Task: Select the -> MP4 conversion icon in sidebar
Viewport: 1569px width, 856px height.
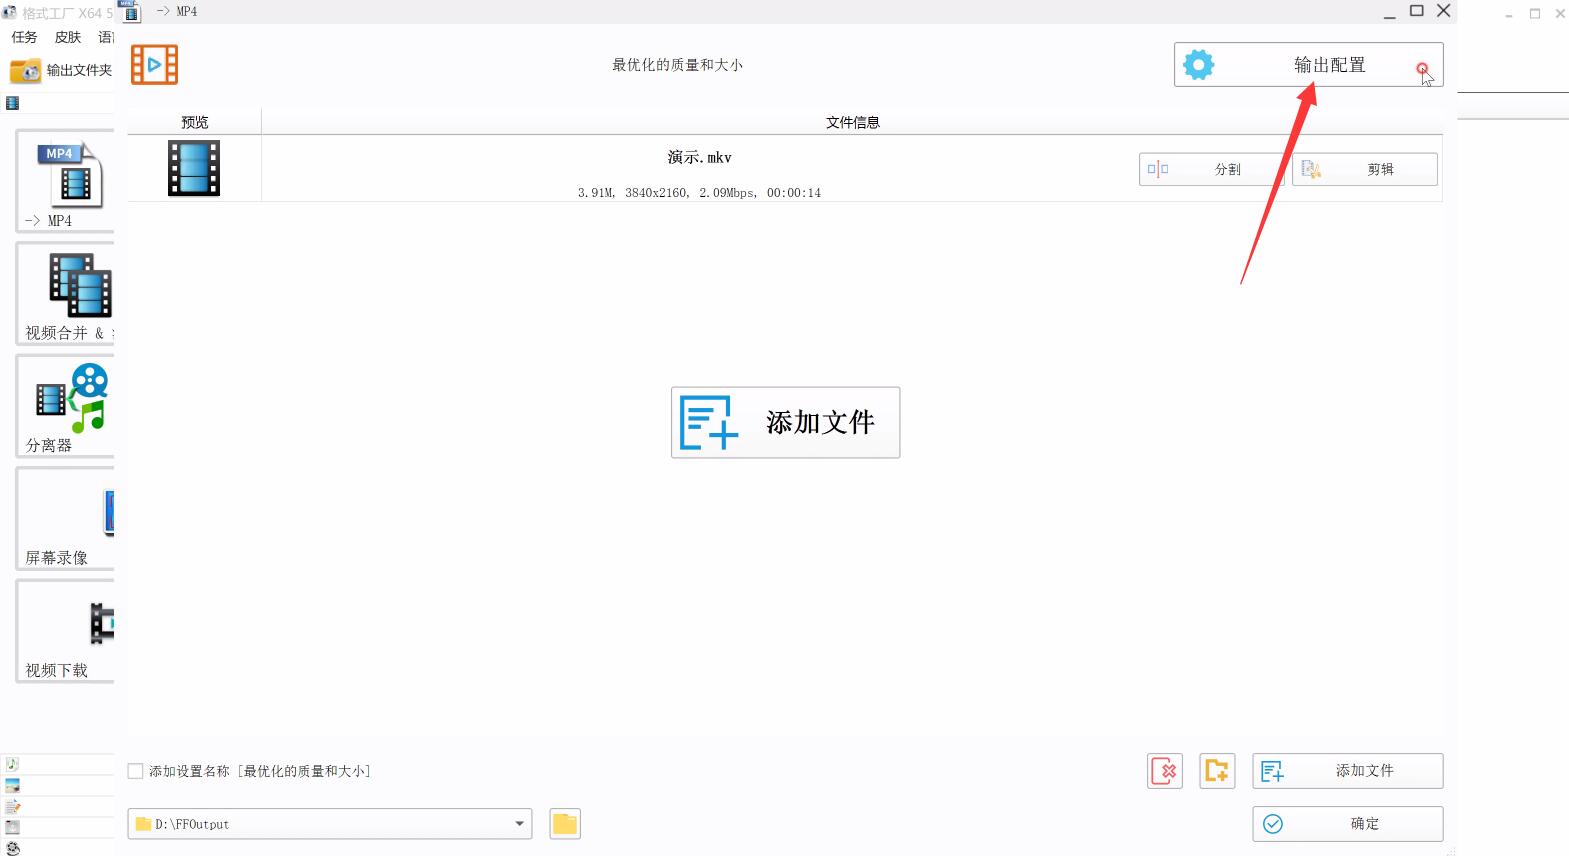Action: coord(65,182)
